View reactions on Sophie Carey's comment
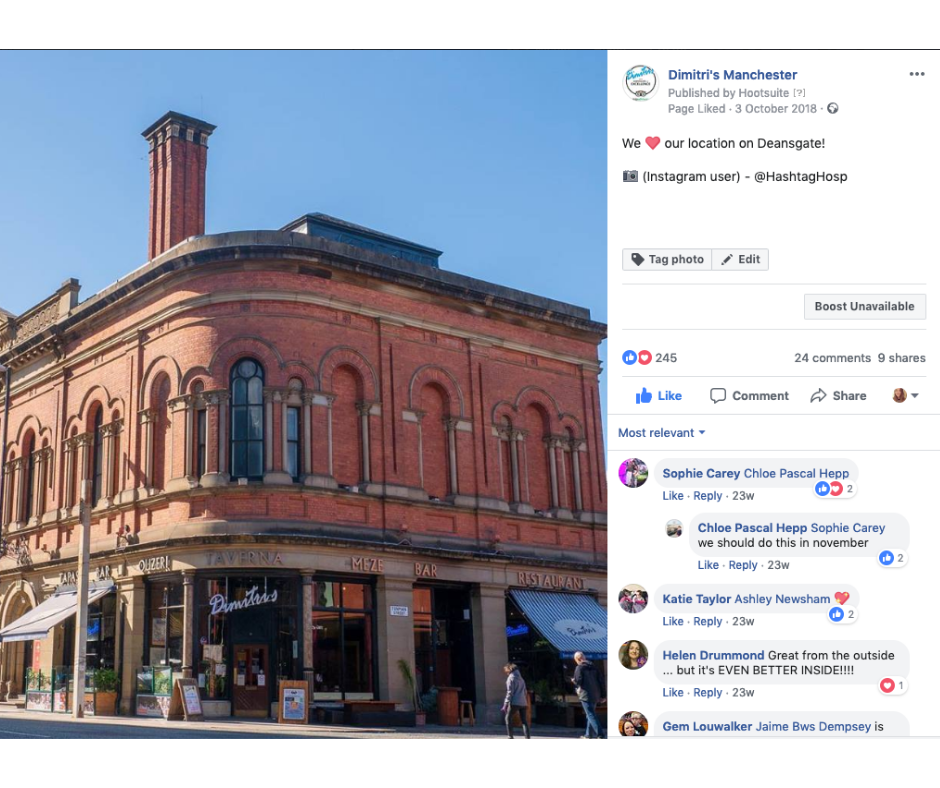 pyautogui.click(x=834, y=489)
